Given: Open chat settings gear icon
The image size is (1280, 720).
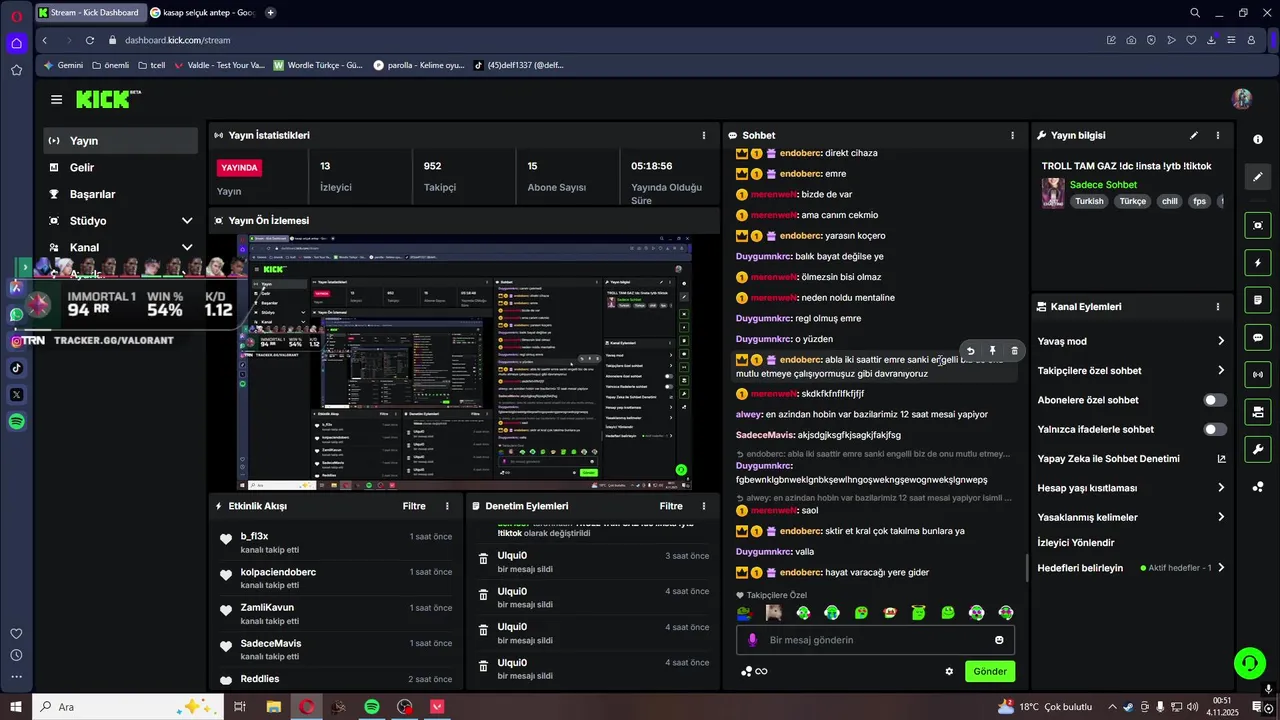Looking at the screenshot, I should click(949, 671).
